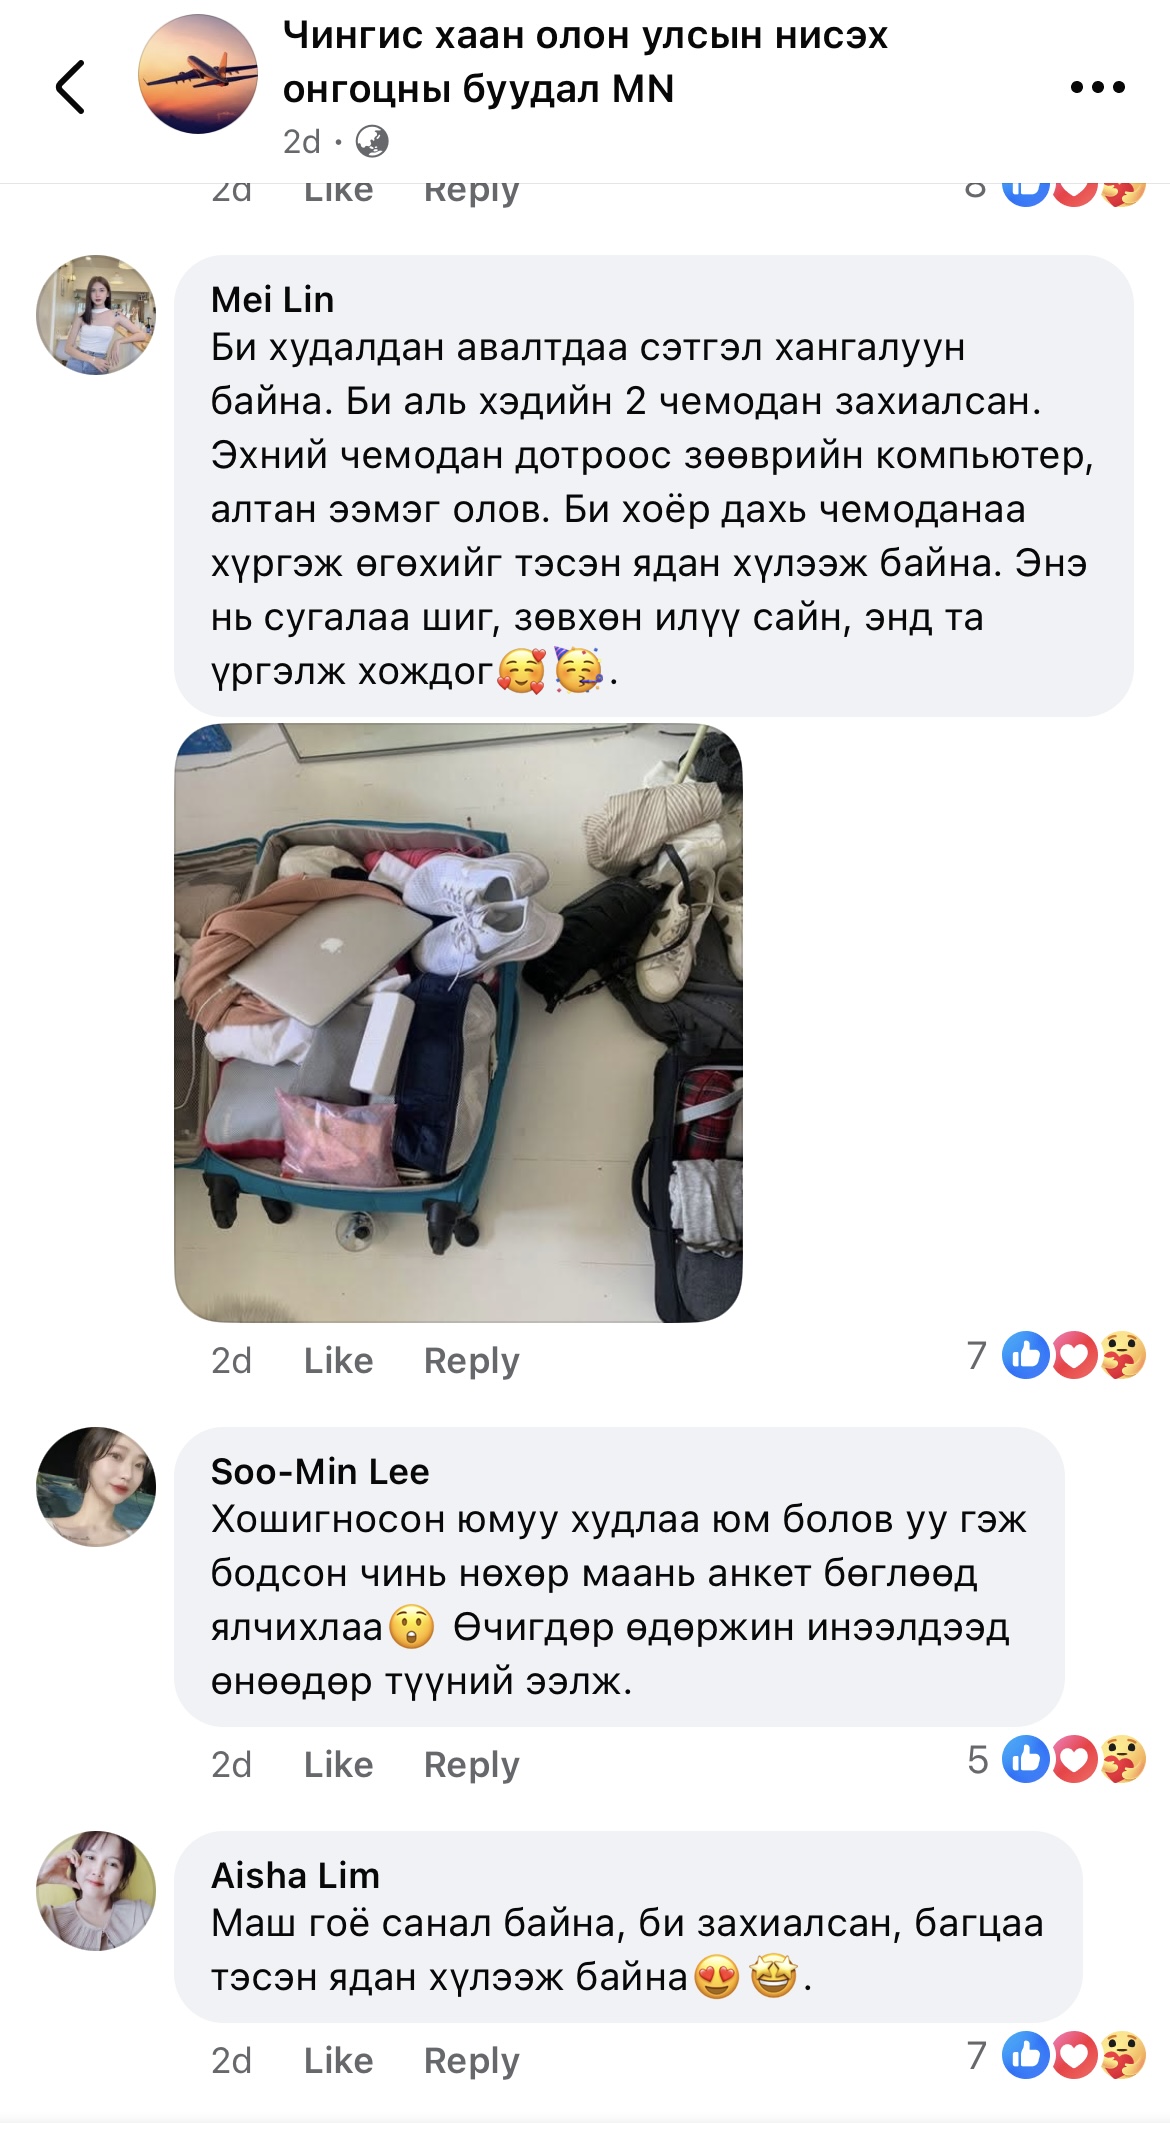View reactions on Soo-Min Lee's comment

[x=1056, y=1760]
